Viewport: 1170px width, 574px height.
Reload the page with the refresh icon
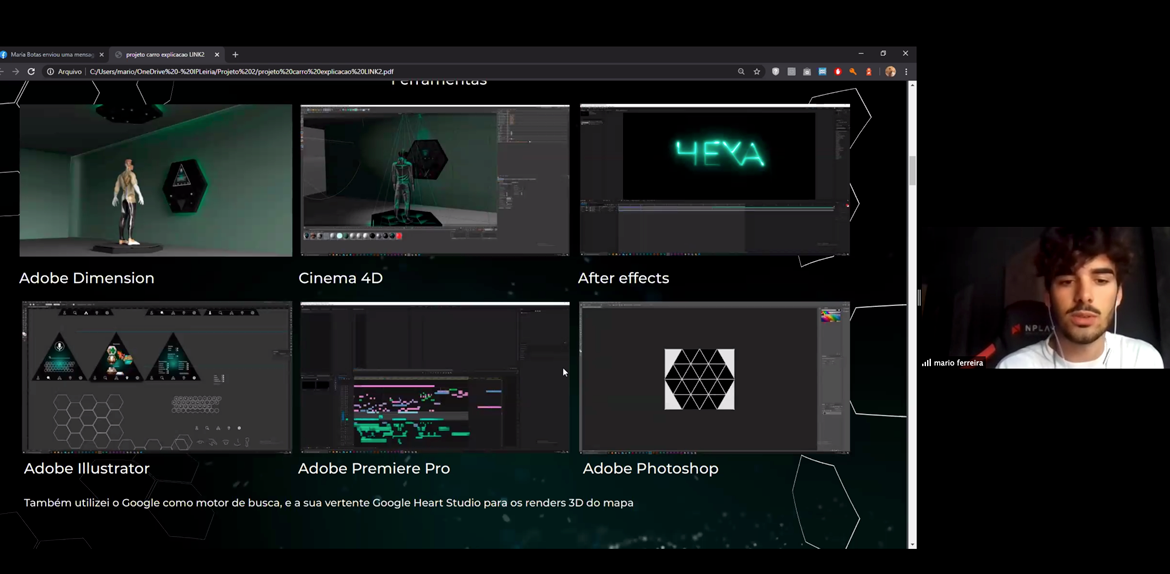31,72
